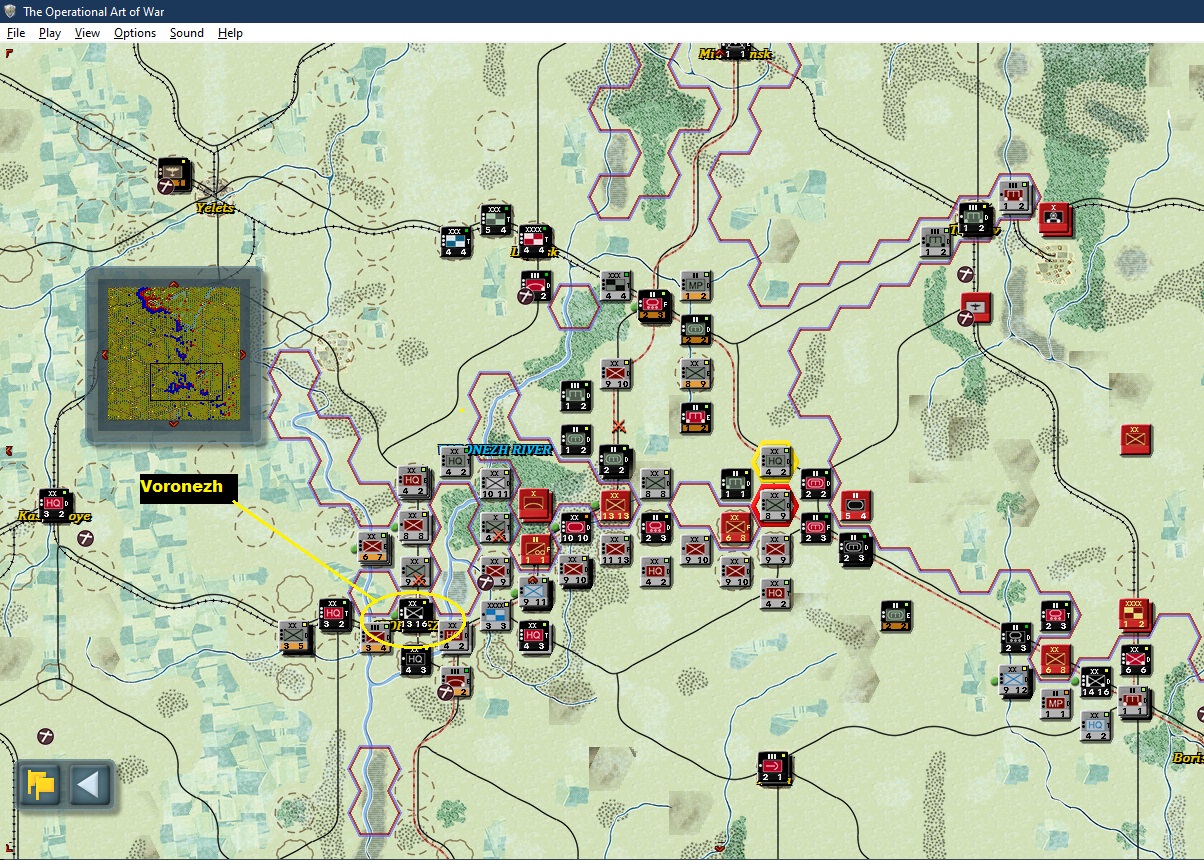Select the black-checkered XXX 4-4 unit

(x=615, y=286)
